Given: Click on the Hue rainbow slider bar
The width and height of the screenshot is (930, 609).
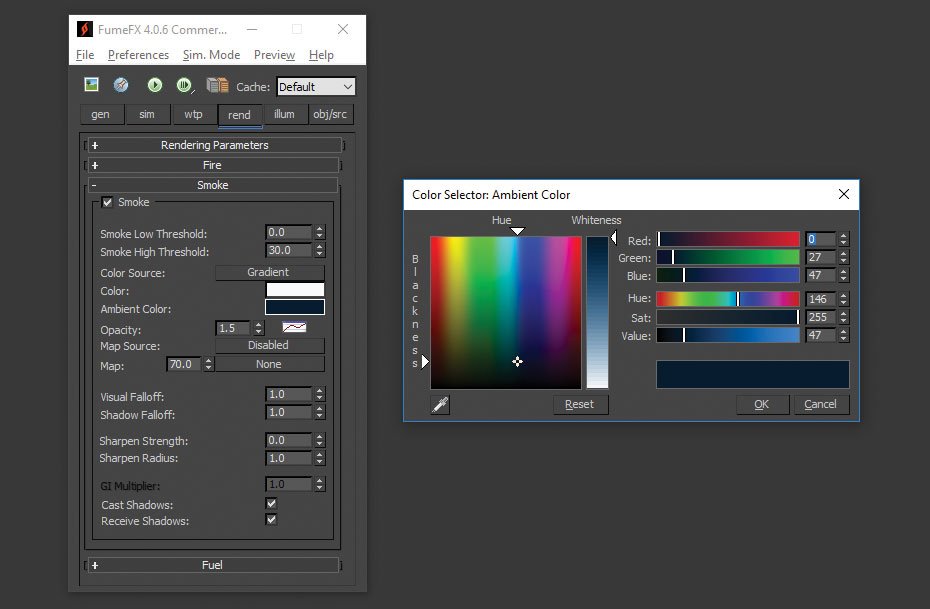Looking at the screenshot, I should coord(728,299).
